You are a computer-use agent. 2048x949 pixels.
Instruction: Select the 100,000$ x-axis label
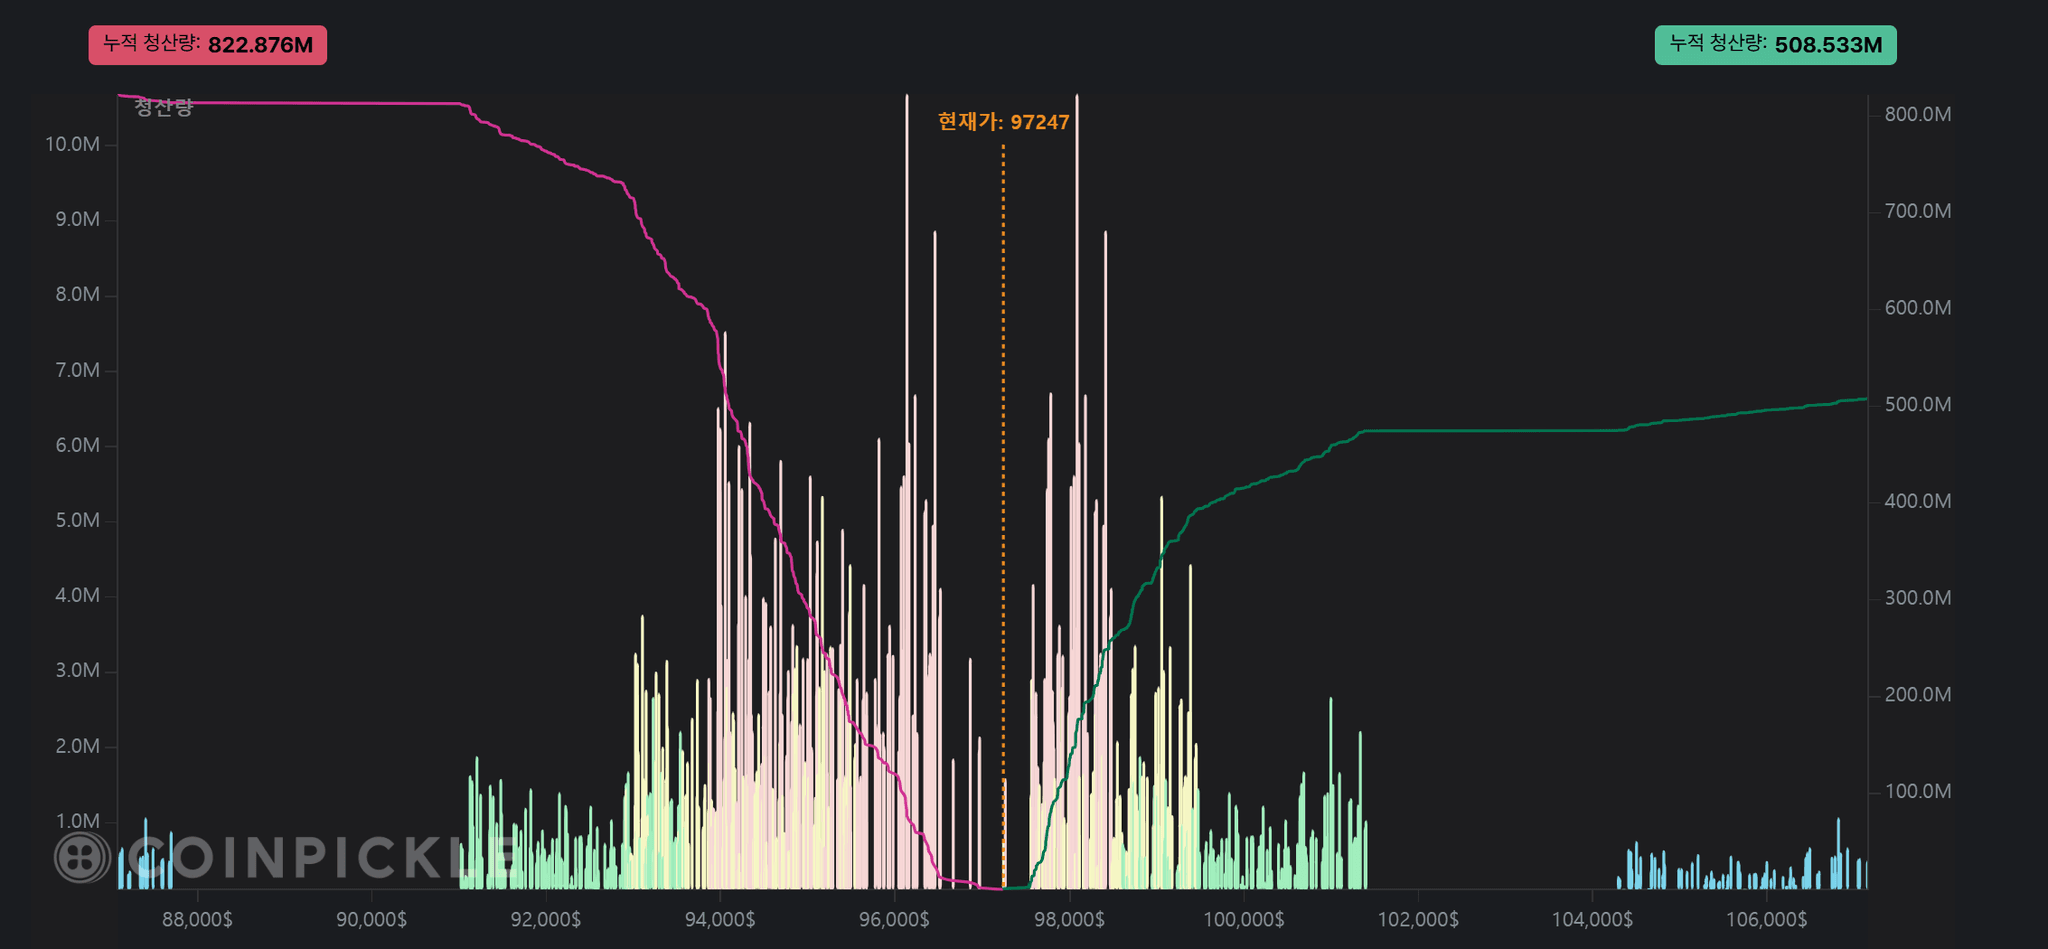click(1243, 919)
